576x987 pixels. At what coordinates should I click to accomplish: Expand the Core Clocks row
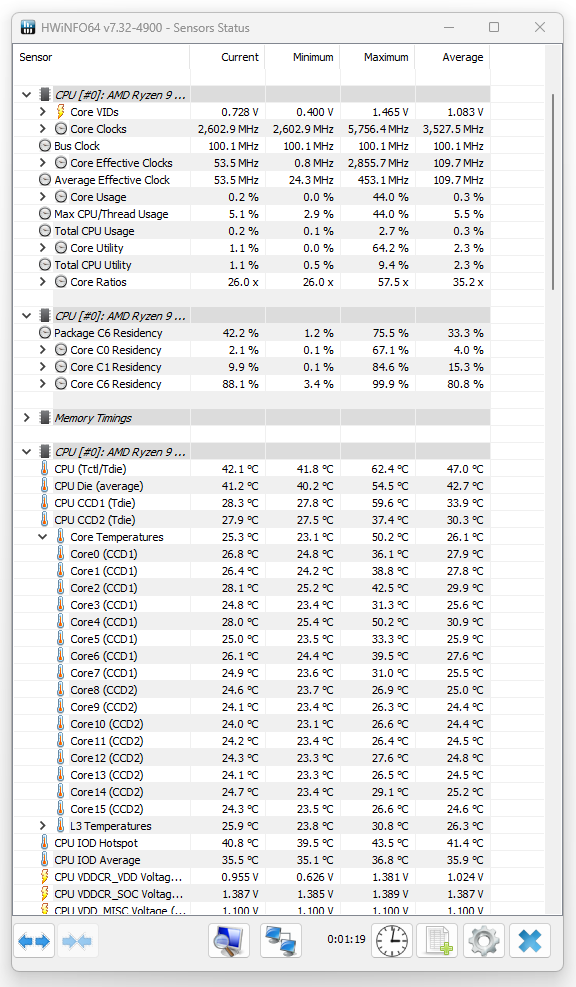point(43,128)
